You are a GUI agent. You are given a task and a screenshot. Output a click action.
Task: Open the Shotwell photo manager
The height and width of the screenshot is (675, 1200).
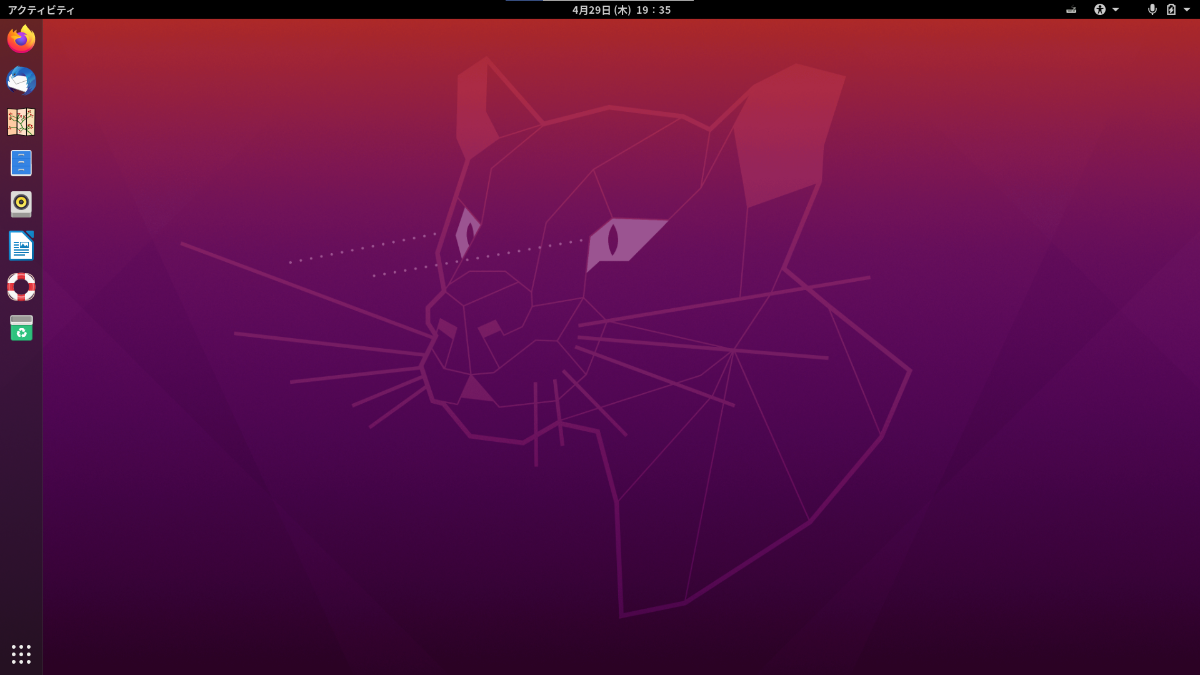pyautogui.click(x=20, y=122)
